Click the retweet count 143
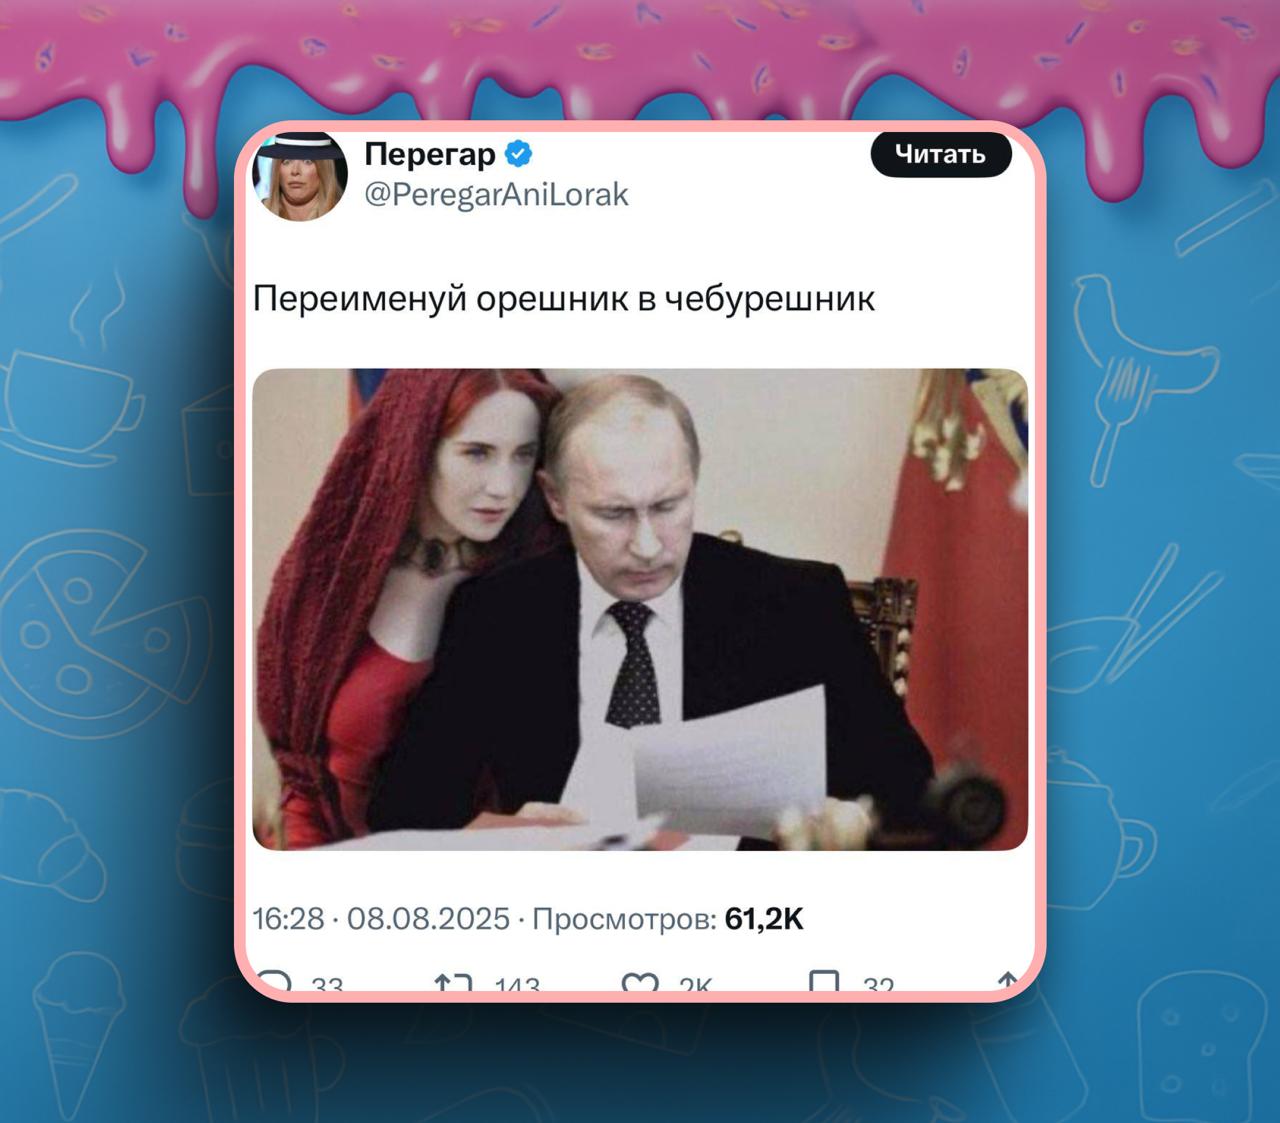Image resolution: width=1280 pixels, height=1123 pixels. [517, 985]
